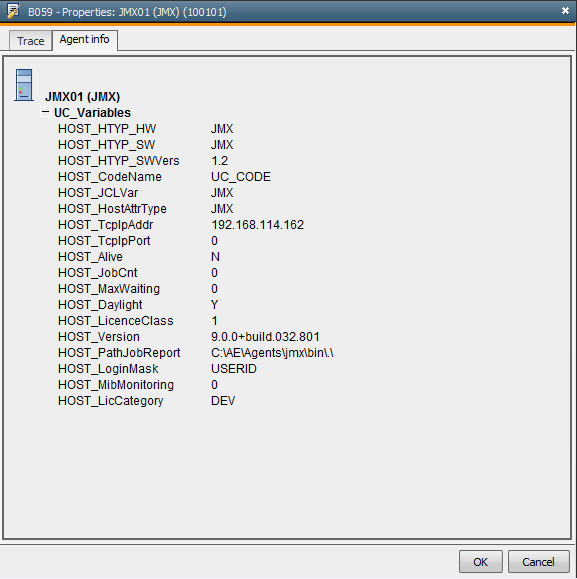This screenshot has width=577, height=579.
Task: Select the JMX01 (JMX) root node
Action: click(82, 97)
